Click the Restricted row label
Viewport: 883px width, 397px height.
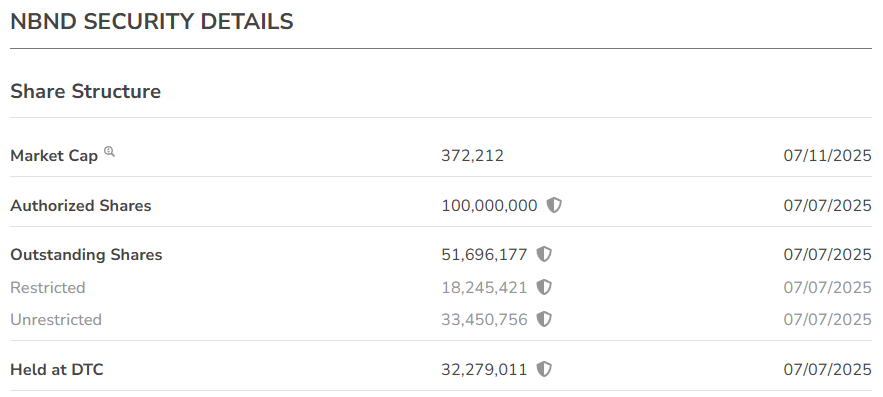click(48, 288)
